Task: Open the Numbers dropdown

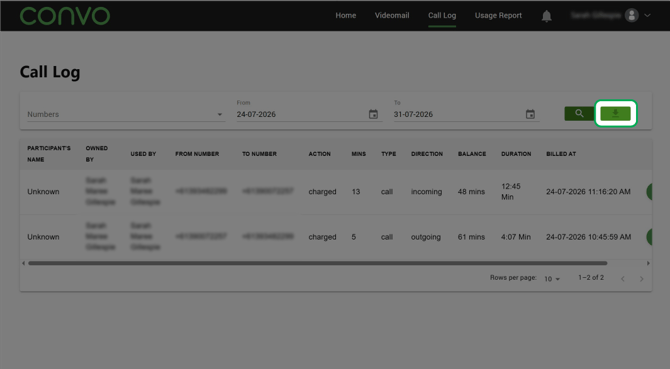Action: click(x=126, y=114)
